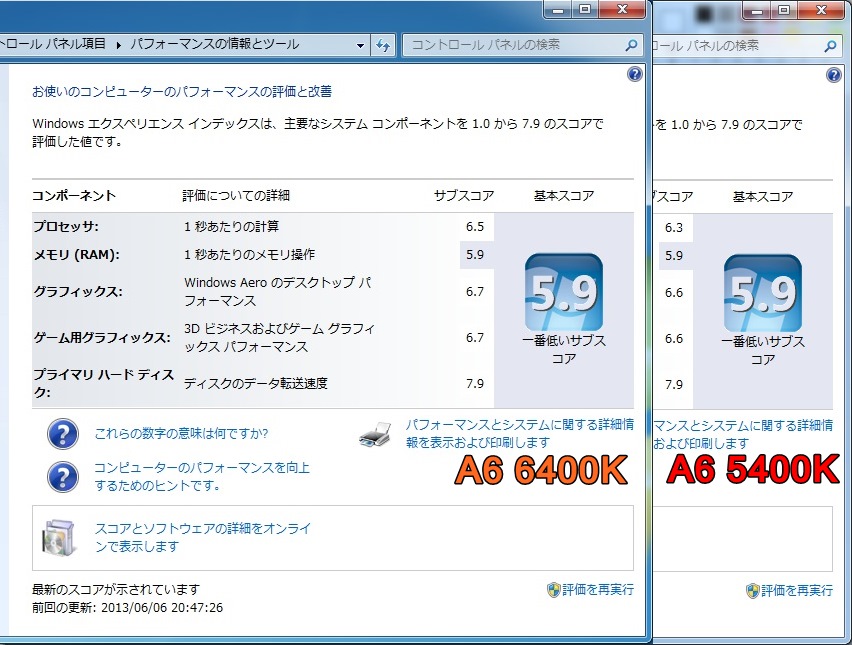
Task: Click the 評価についての詳細 column header
Action: pos(236,195)
